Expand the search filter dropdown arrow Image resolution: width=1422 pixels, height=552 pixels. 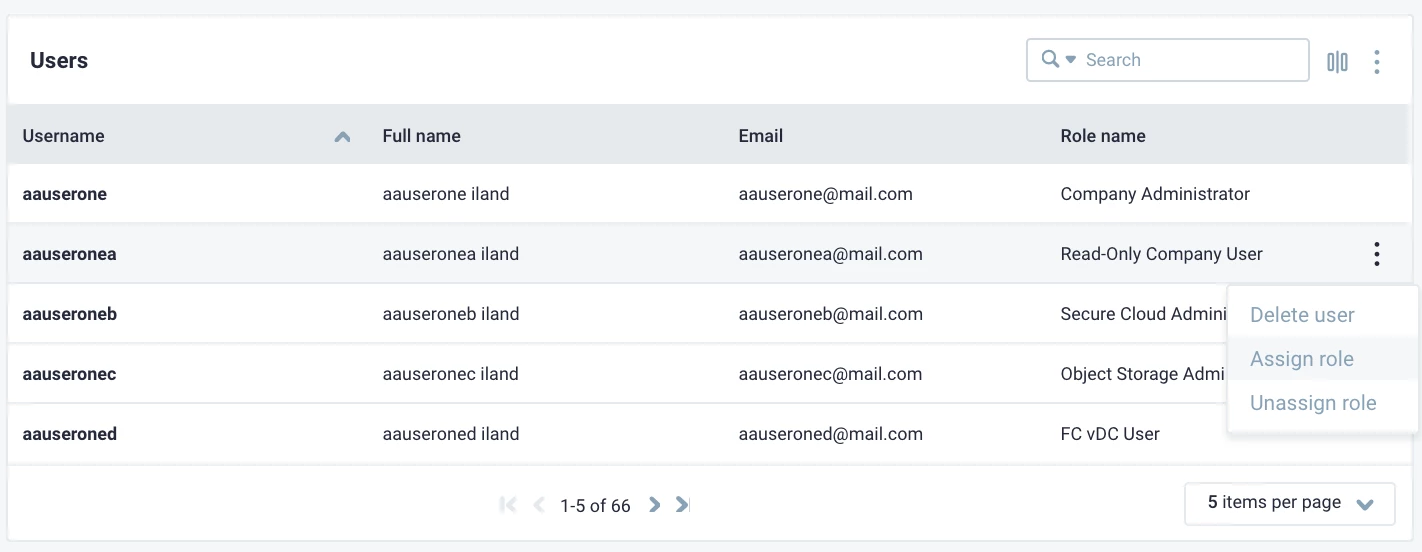1070,60
